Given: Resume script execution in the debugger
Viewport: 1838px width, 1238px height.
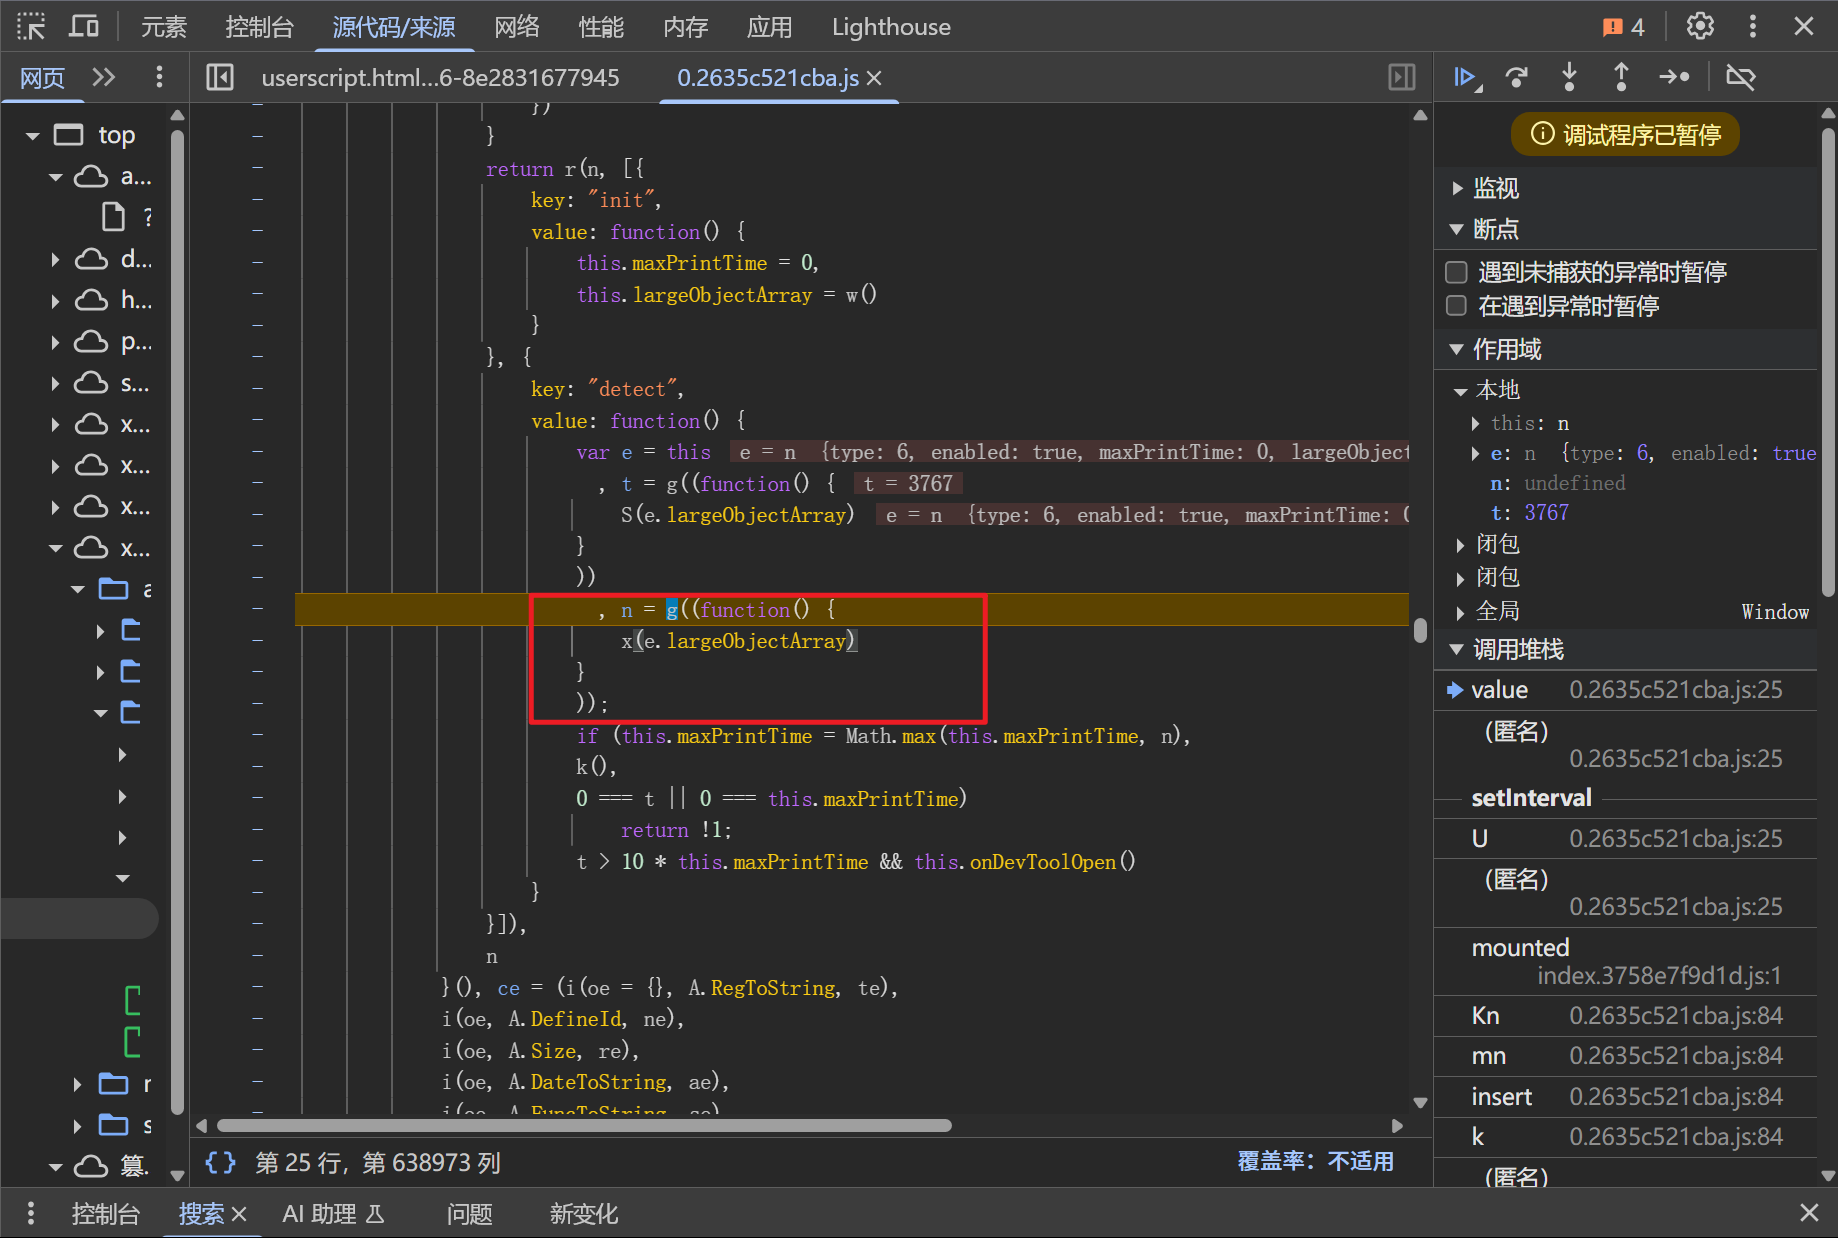Looking at the screenshot, I should (x=1466, y=77).
